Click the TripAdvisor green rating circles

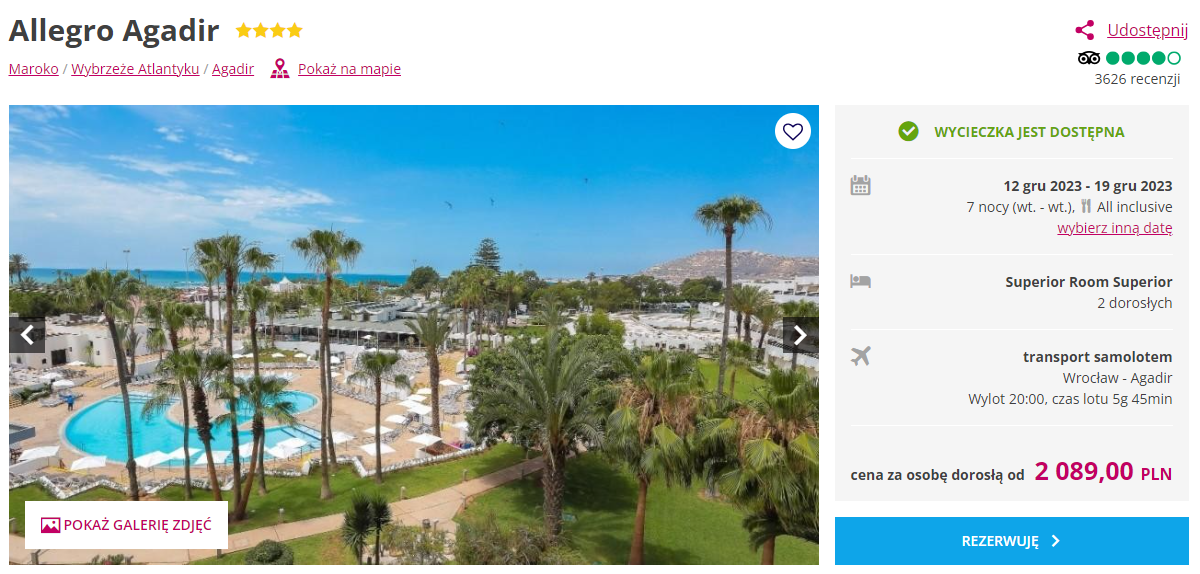click(x=1143, y=58)
